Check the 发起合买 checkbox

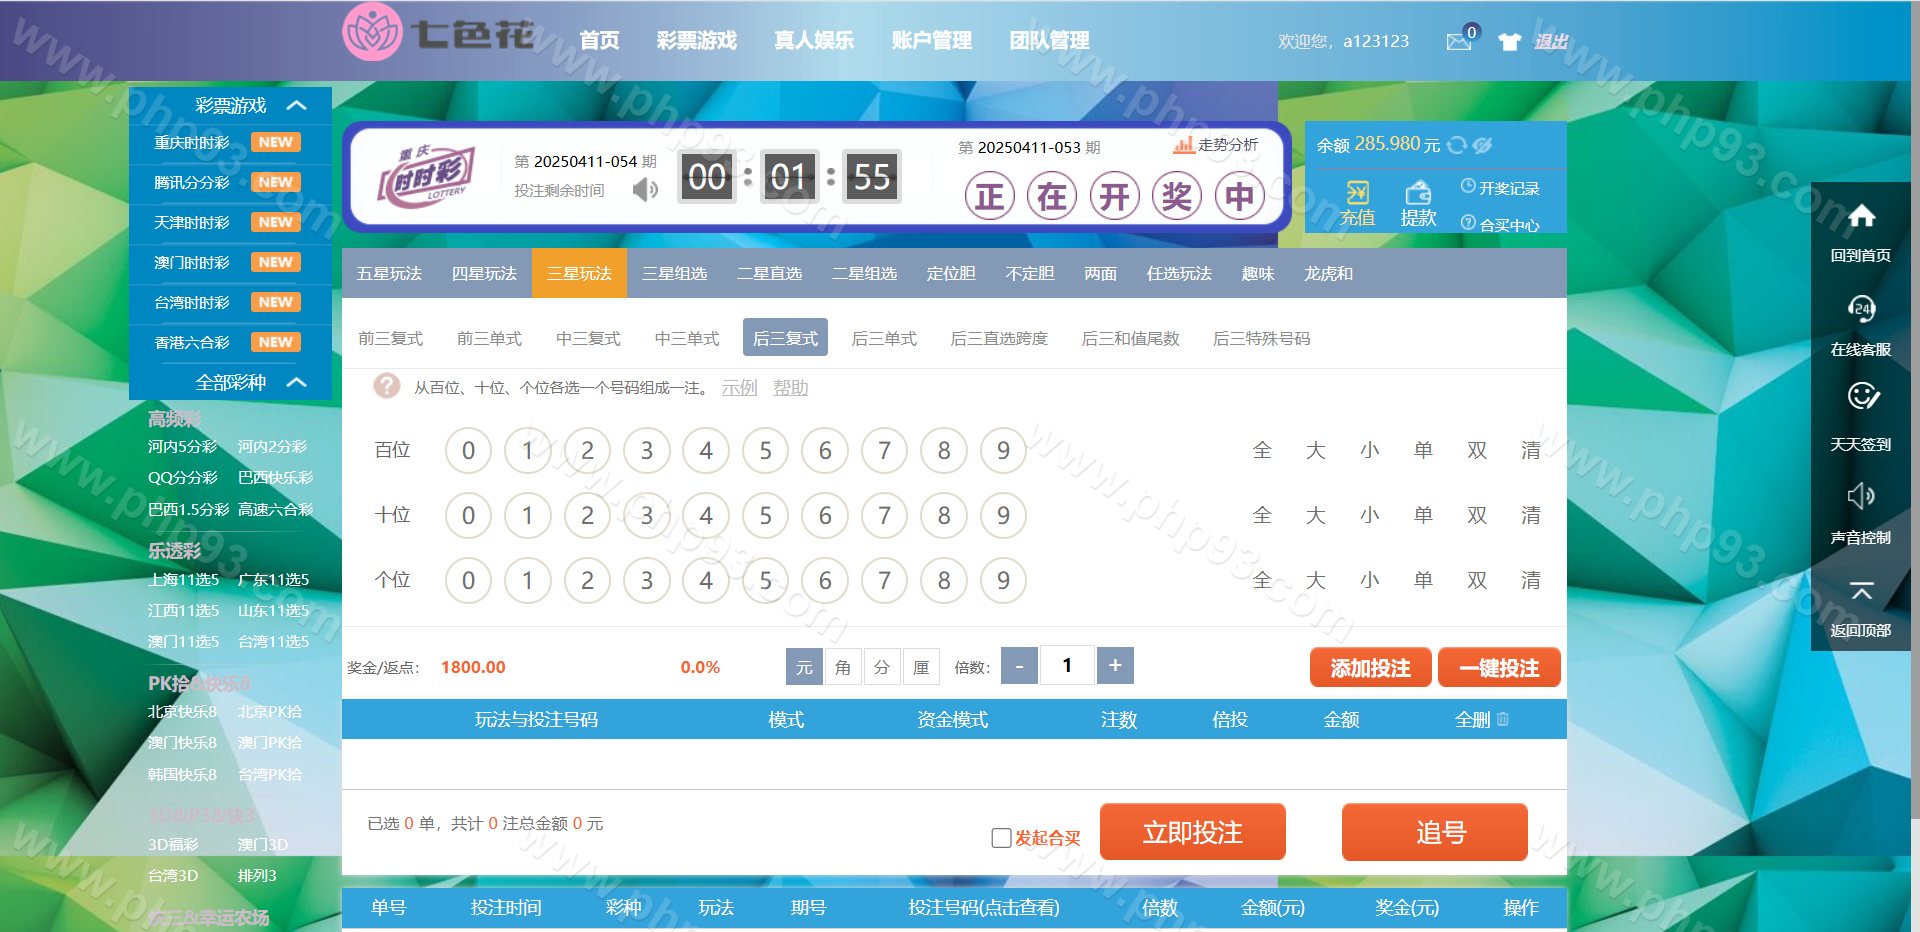click(1001, 838)
